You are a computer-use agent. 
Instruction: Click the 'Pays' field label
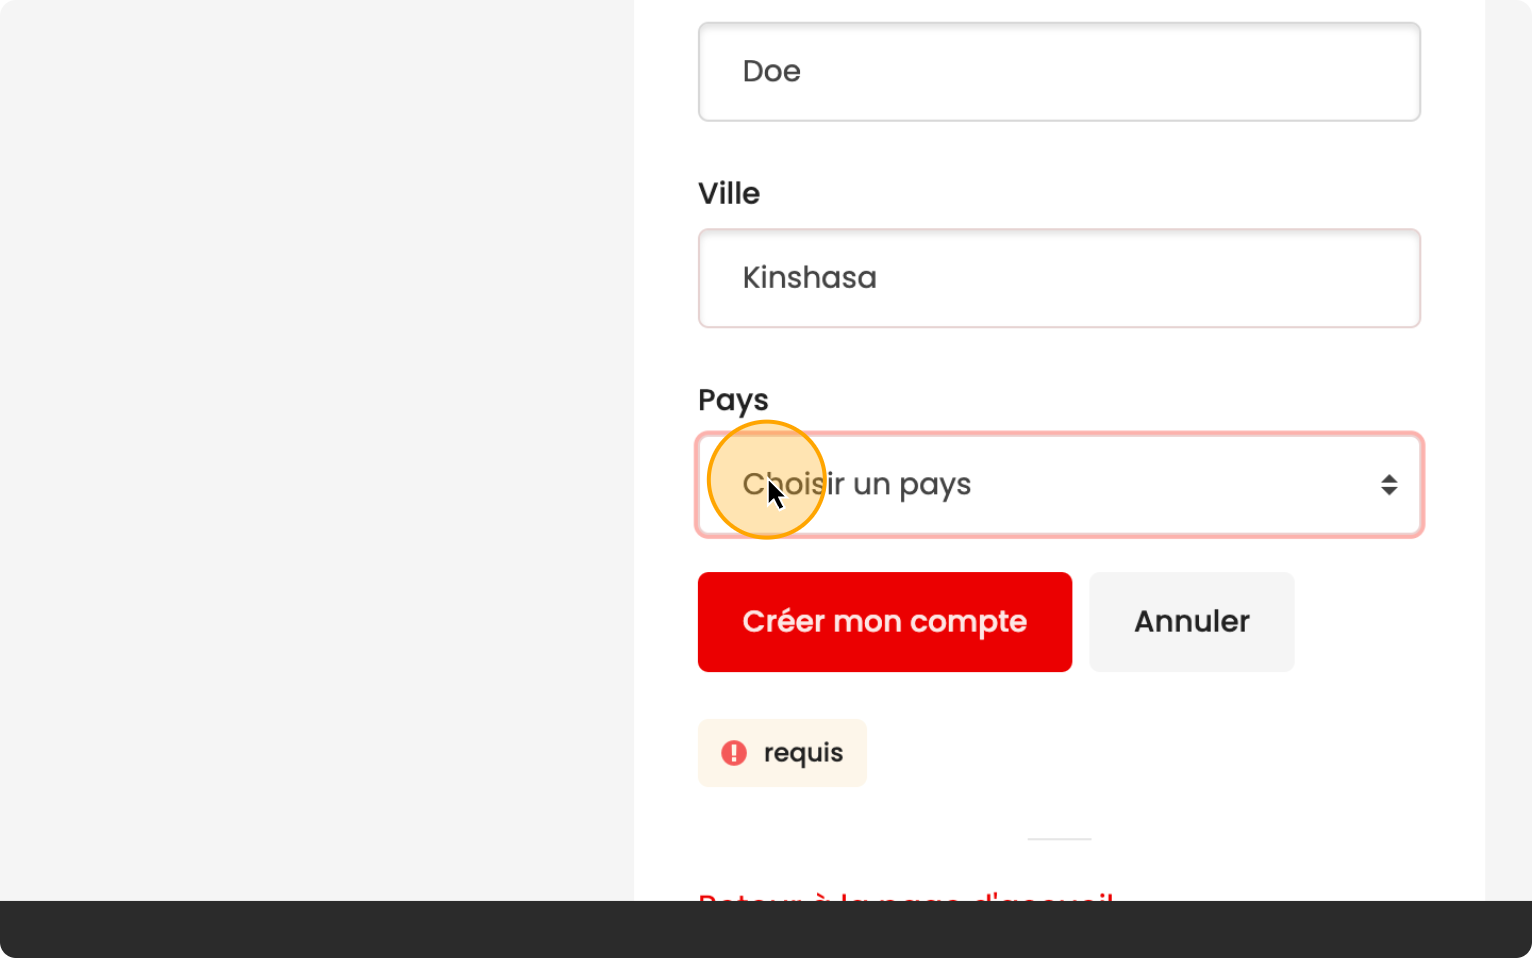click(733, 400)
